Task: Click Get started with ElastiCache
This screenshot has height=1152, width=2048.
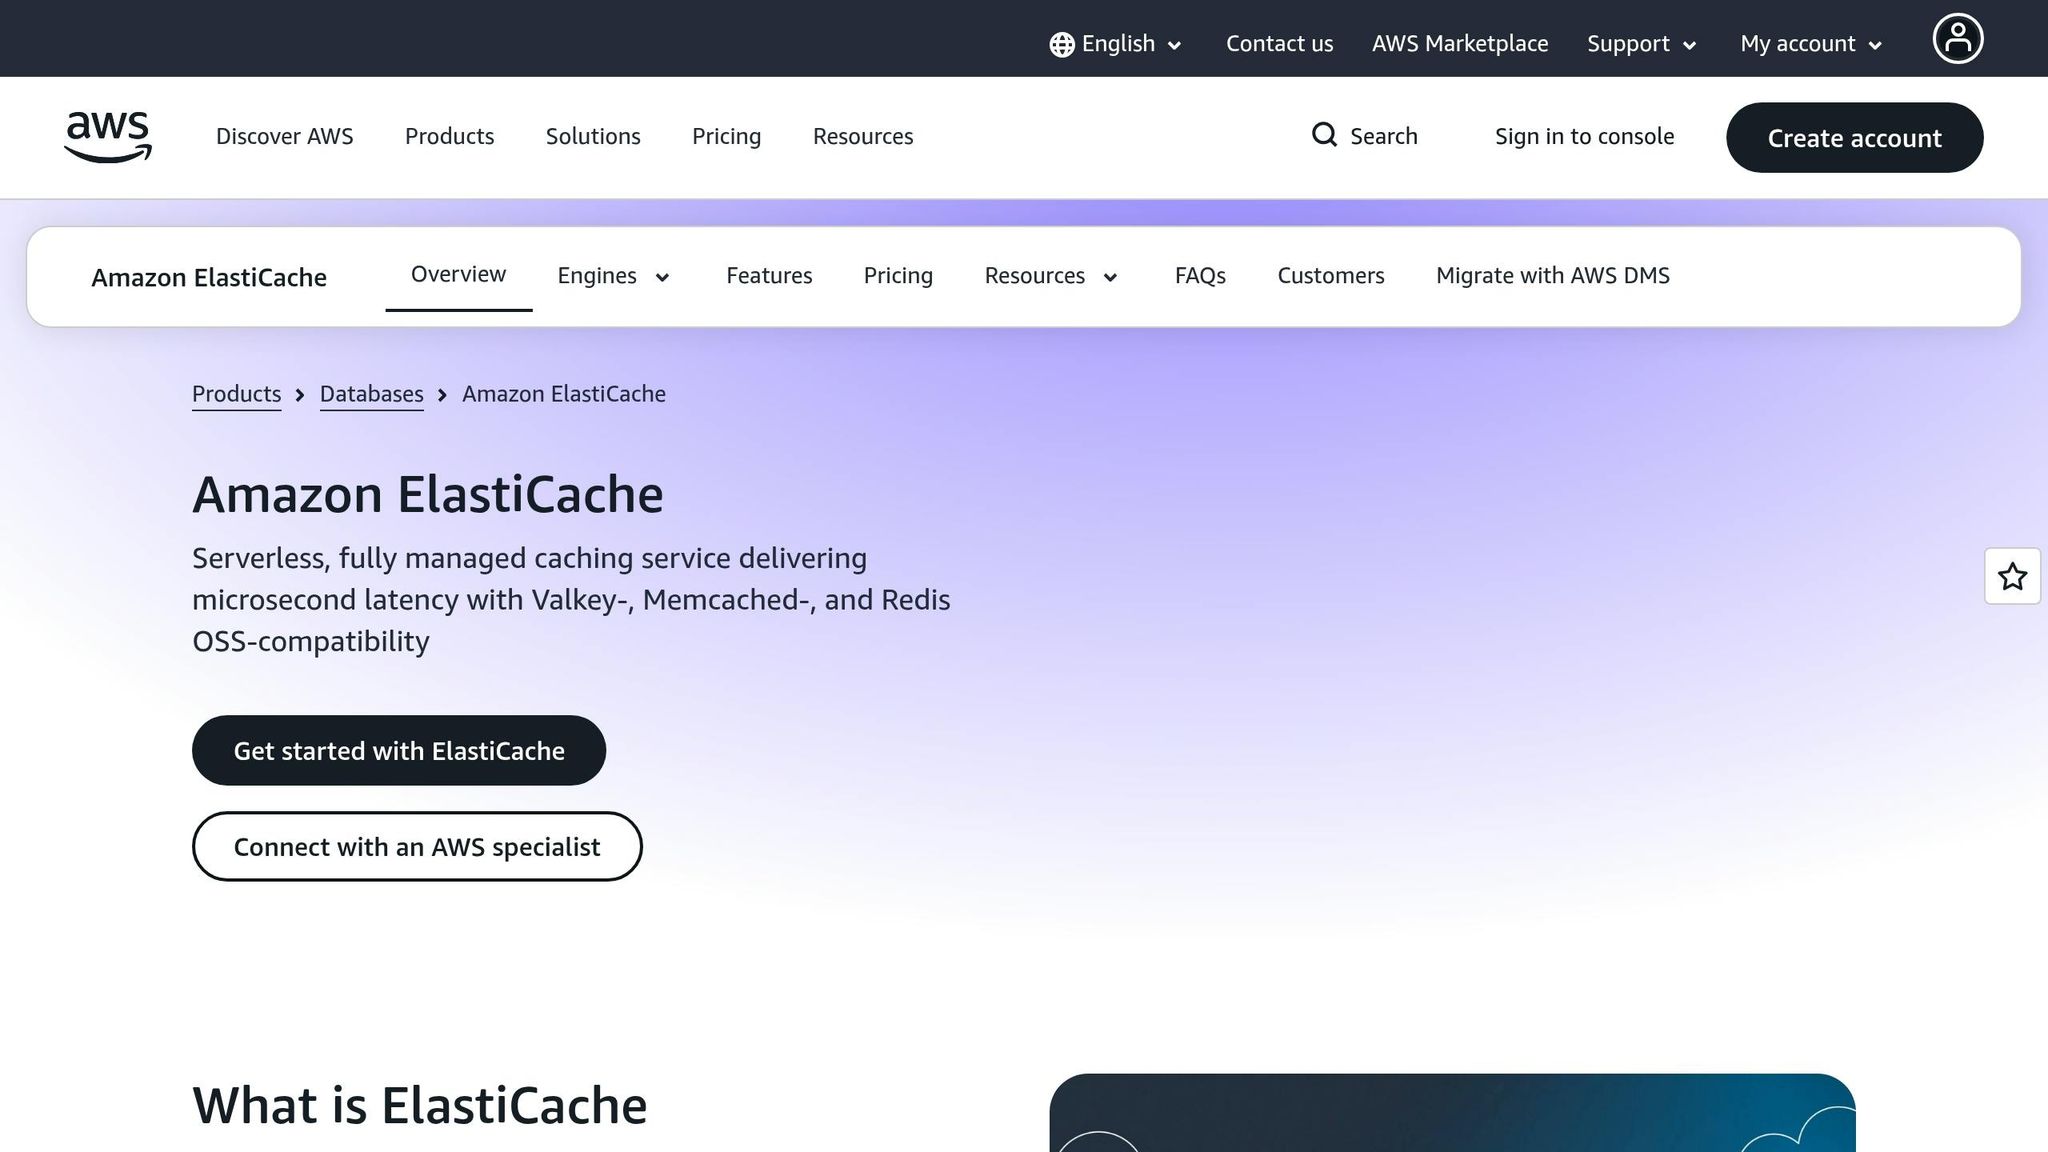Action: (398, 750)
